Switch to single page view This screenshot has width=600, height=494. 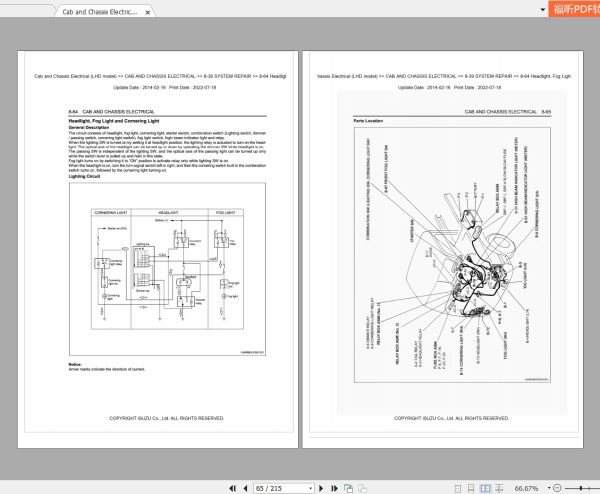[x=458, y=488]
